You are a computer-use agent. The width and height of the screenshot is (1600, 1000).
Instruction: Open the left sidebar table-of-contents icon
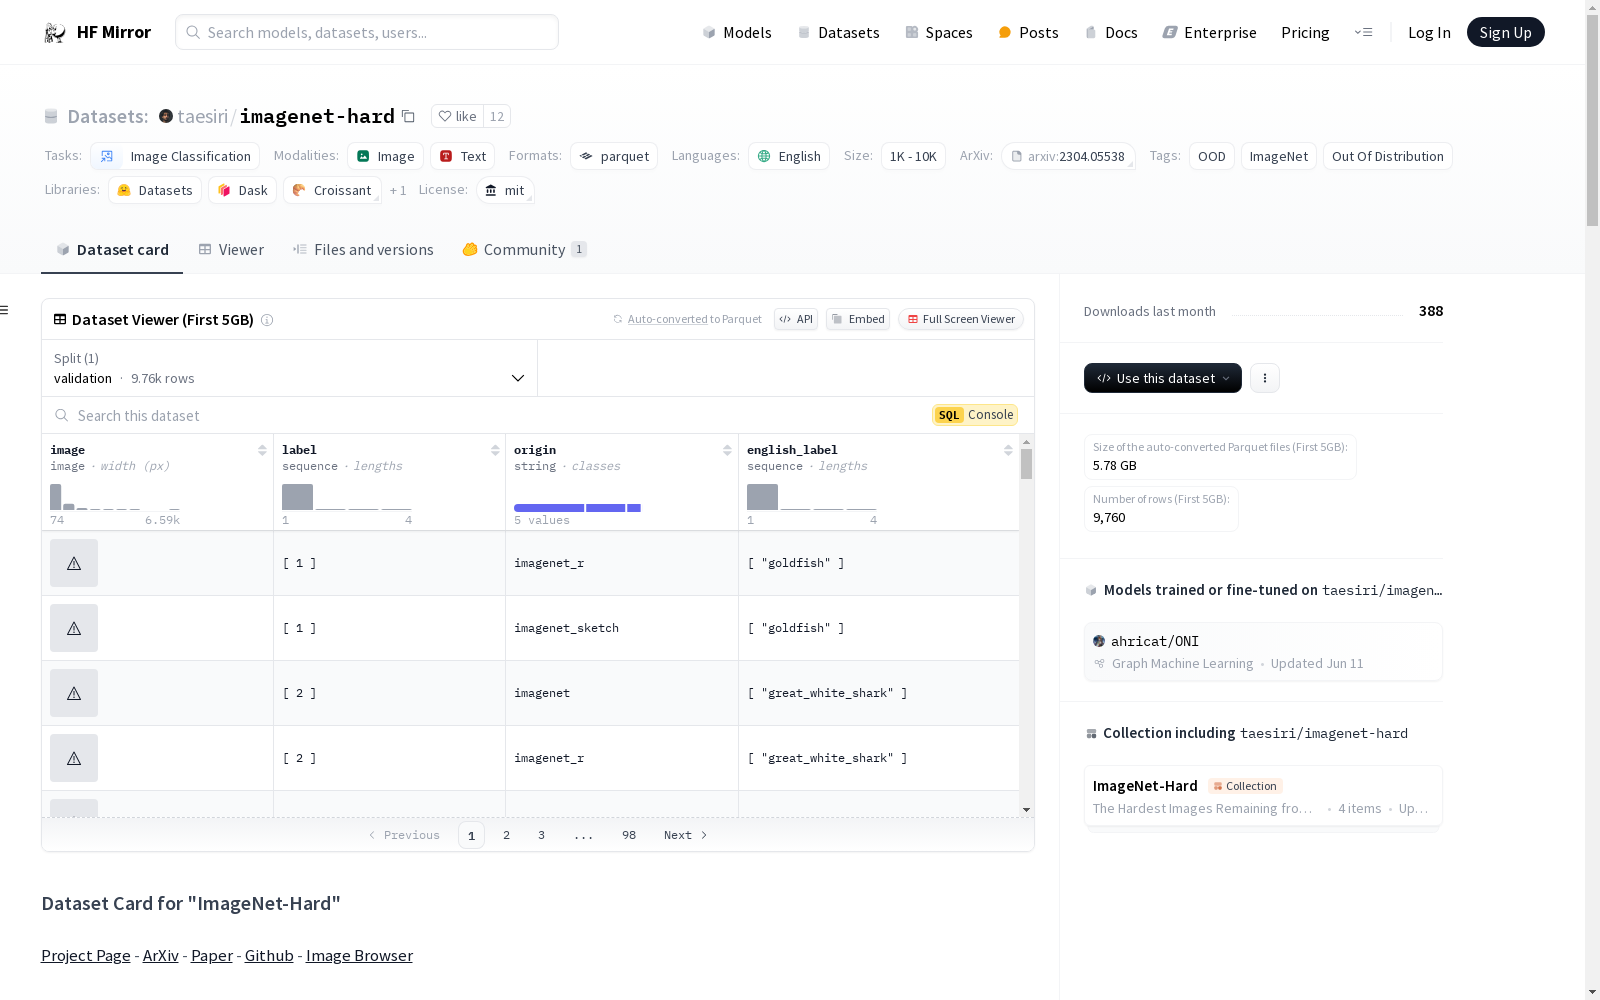5,310
